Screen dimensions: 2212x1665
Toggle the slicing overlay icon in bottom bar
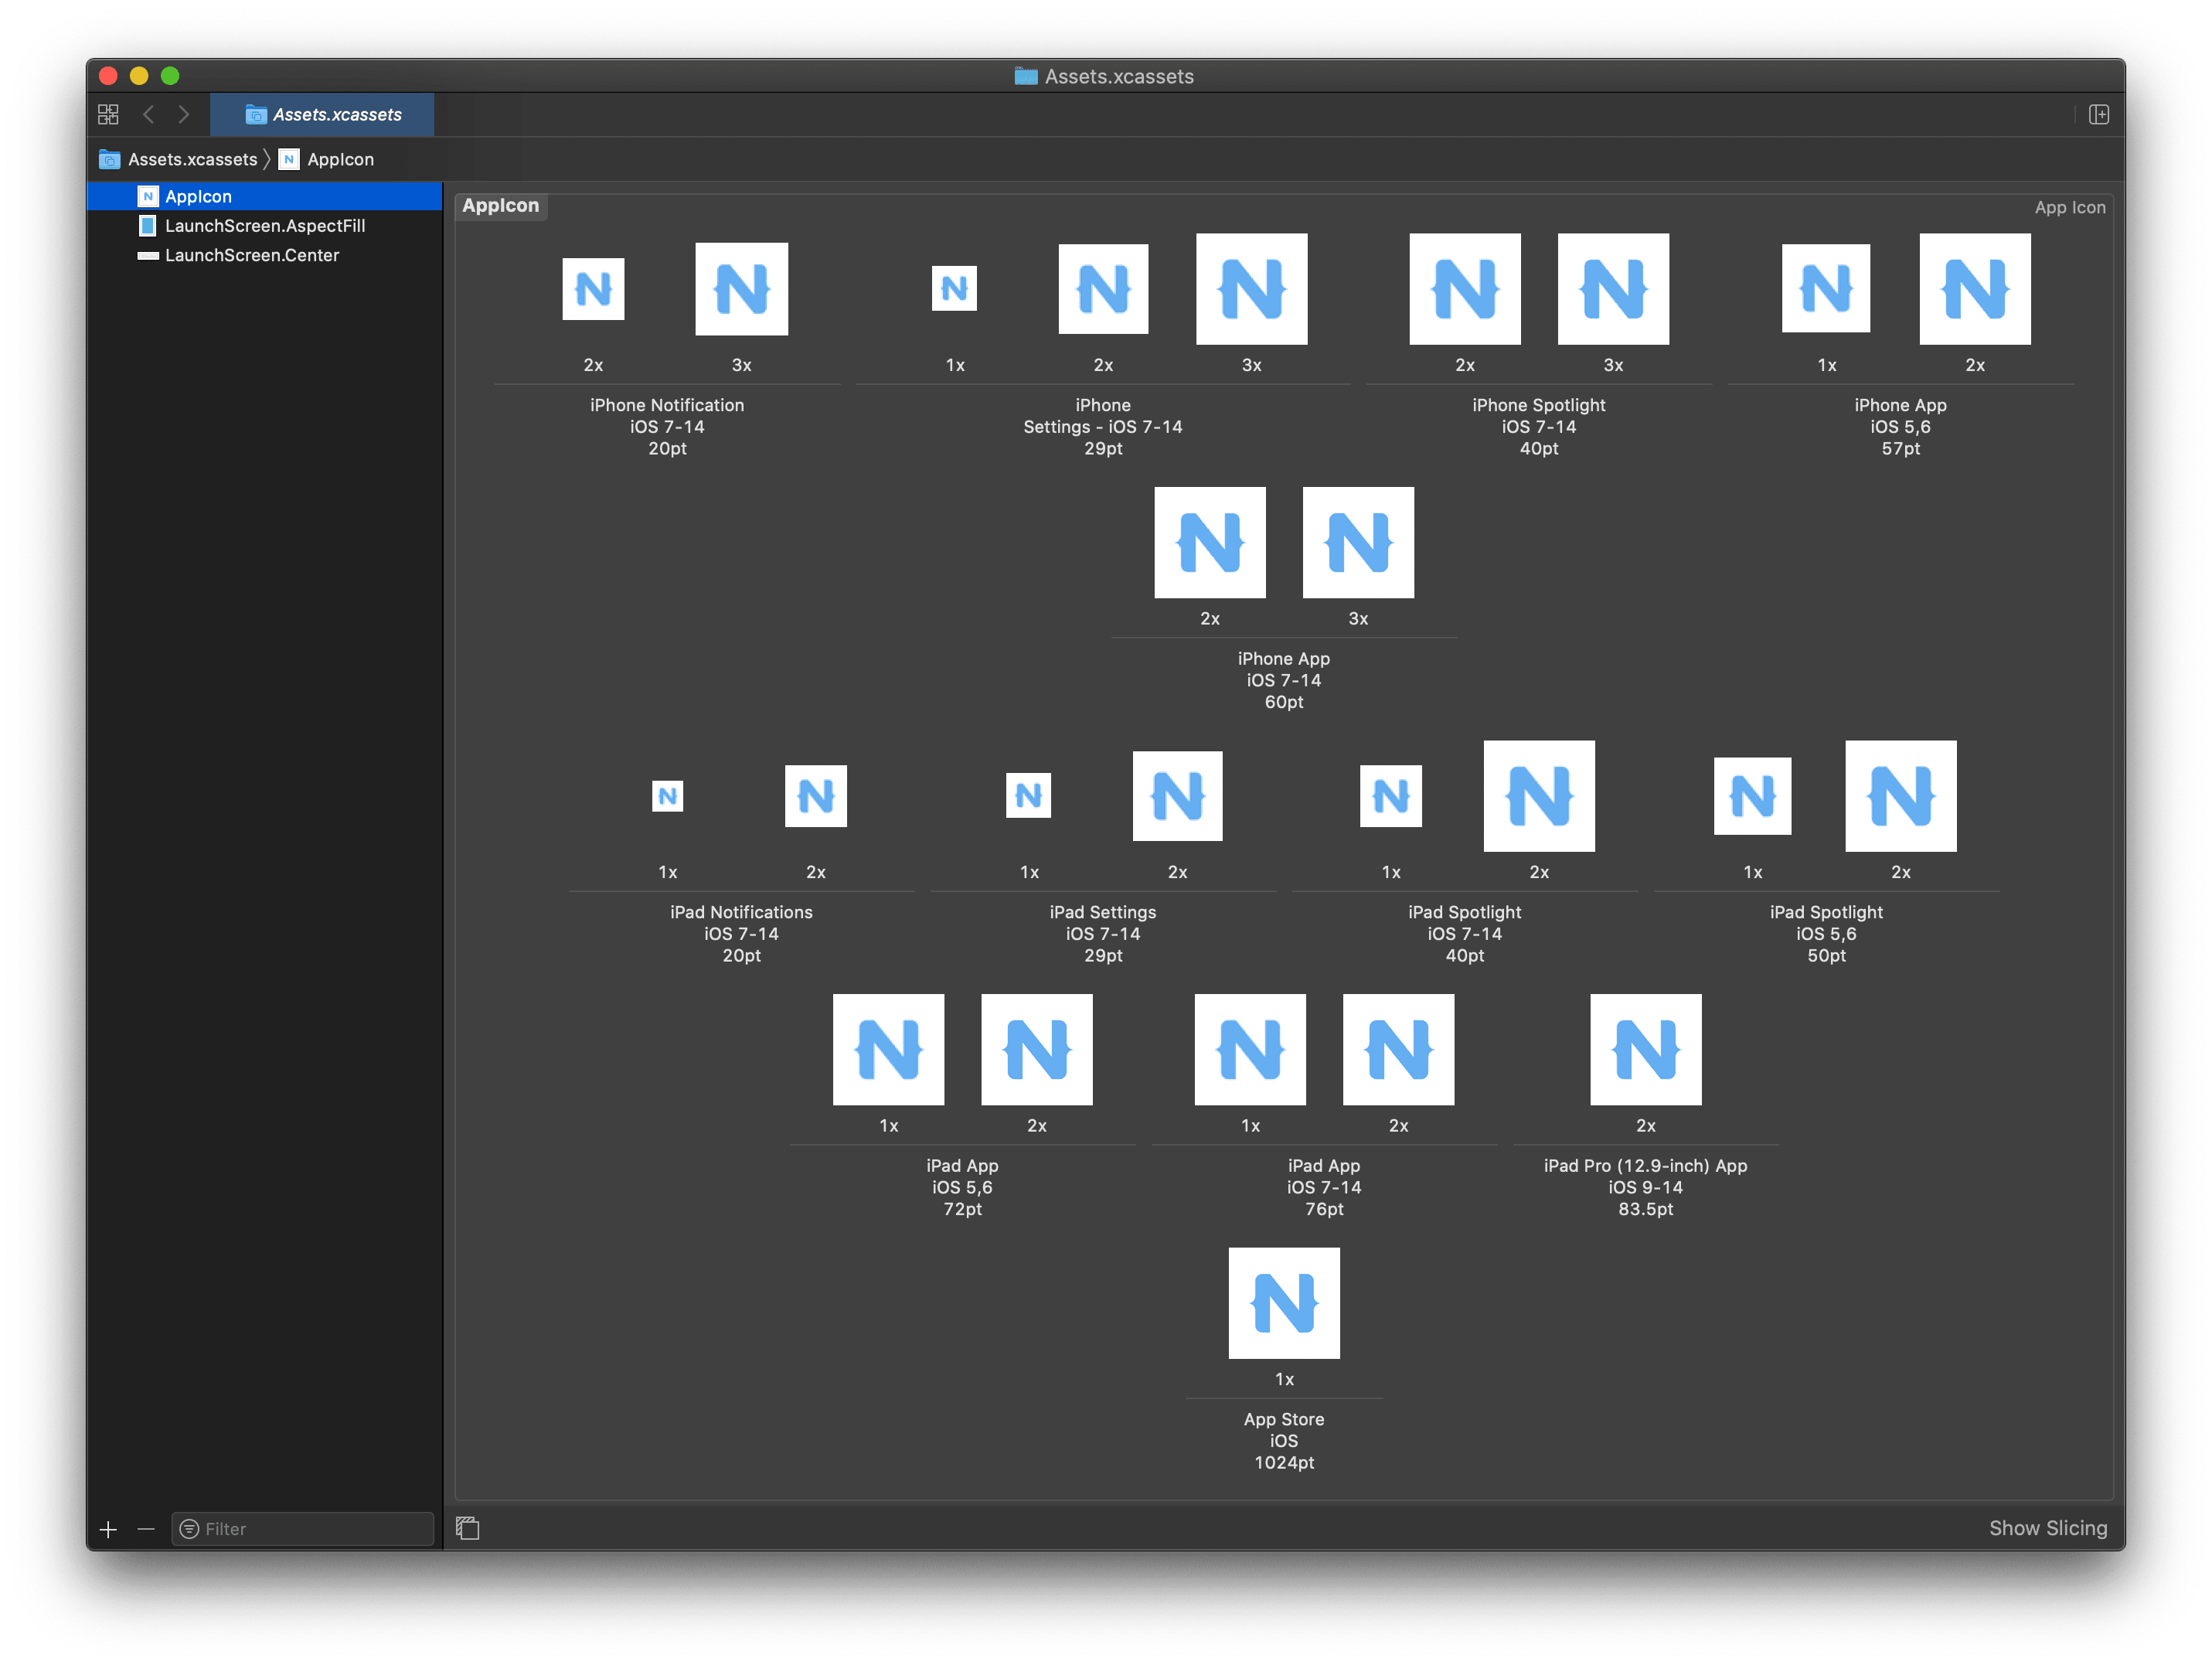coord(467,1528)
